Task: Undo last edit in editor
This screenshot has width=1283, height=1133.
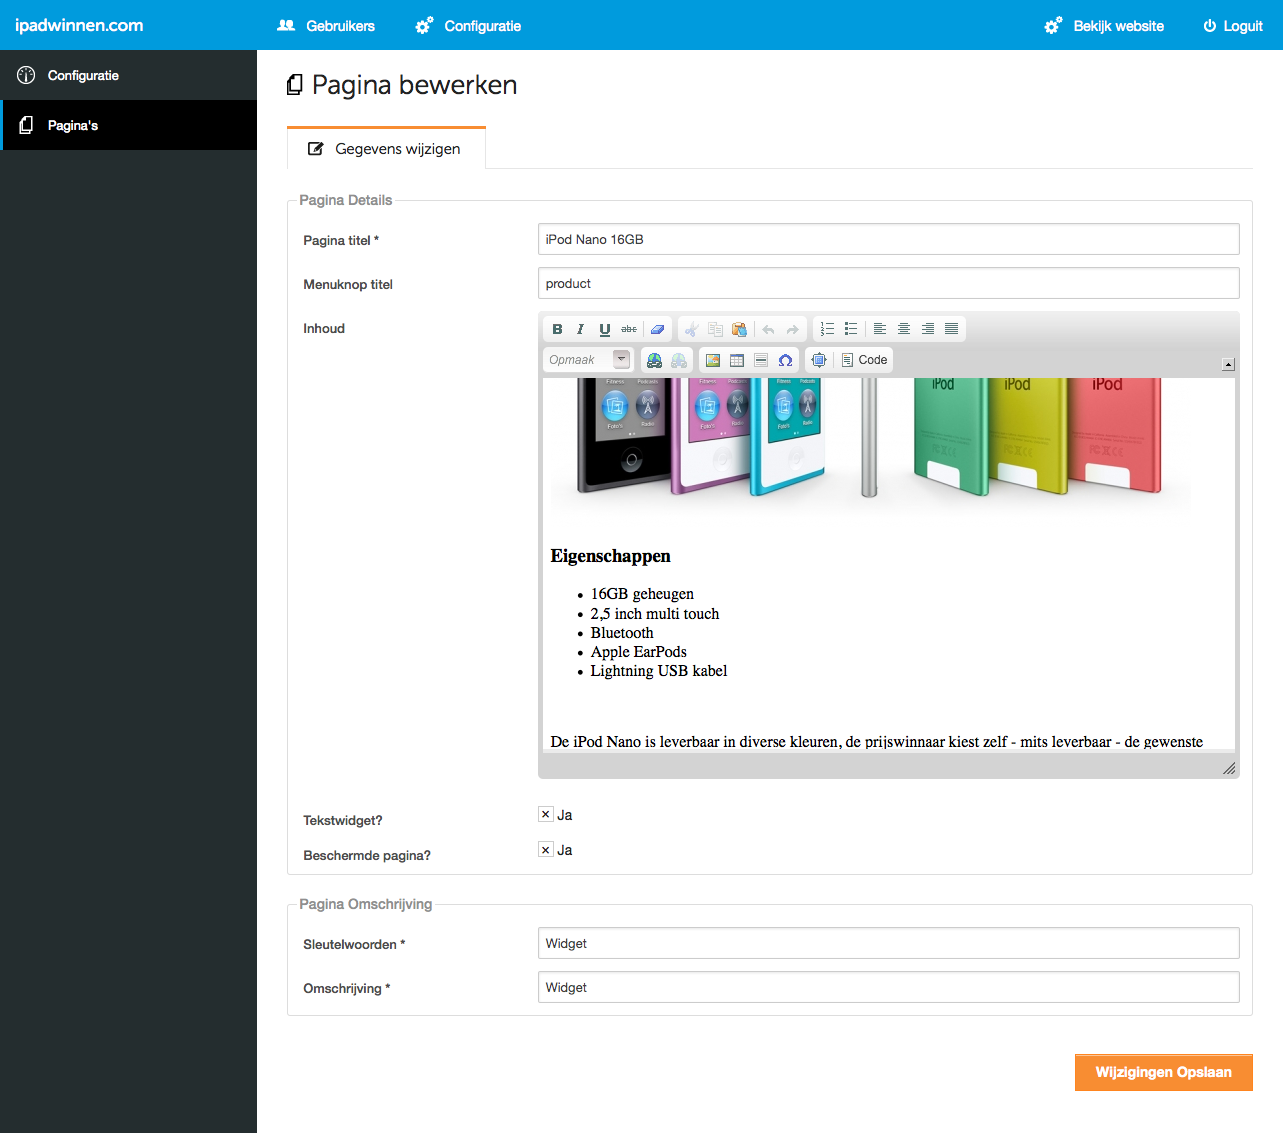Action: click(768, 329)
